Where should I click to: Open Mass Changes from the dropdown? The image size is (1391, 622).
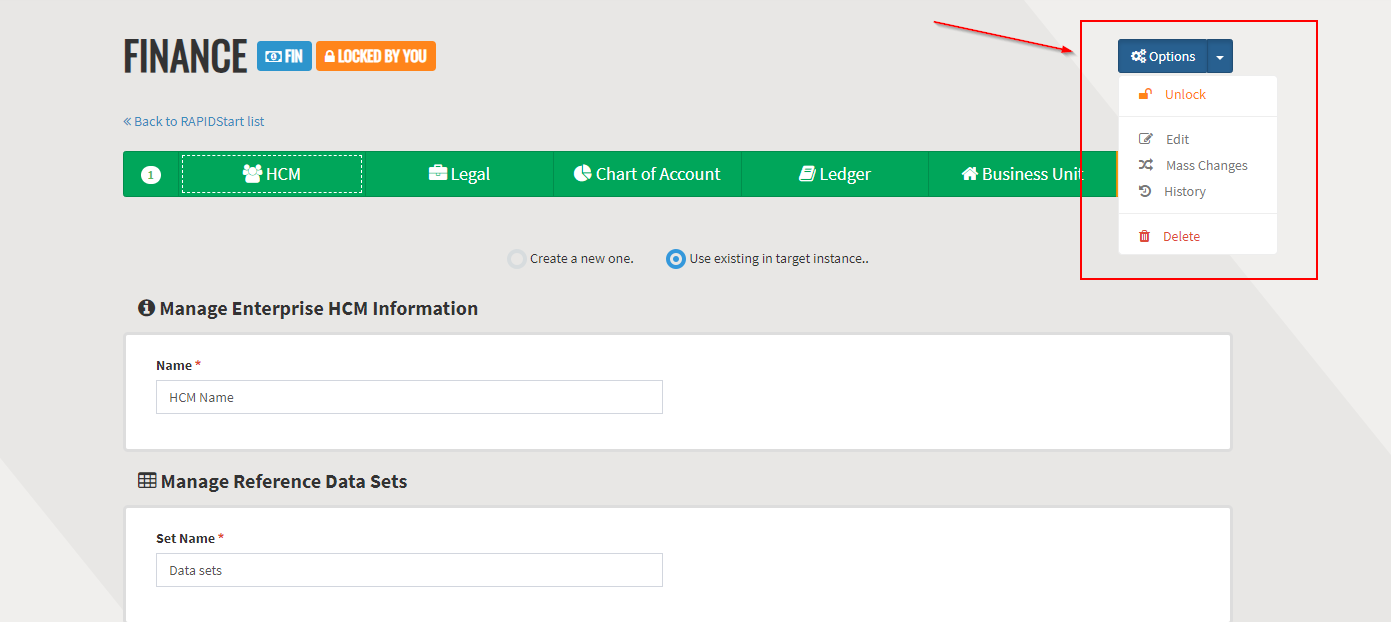coord(1206,166)
